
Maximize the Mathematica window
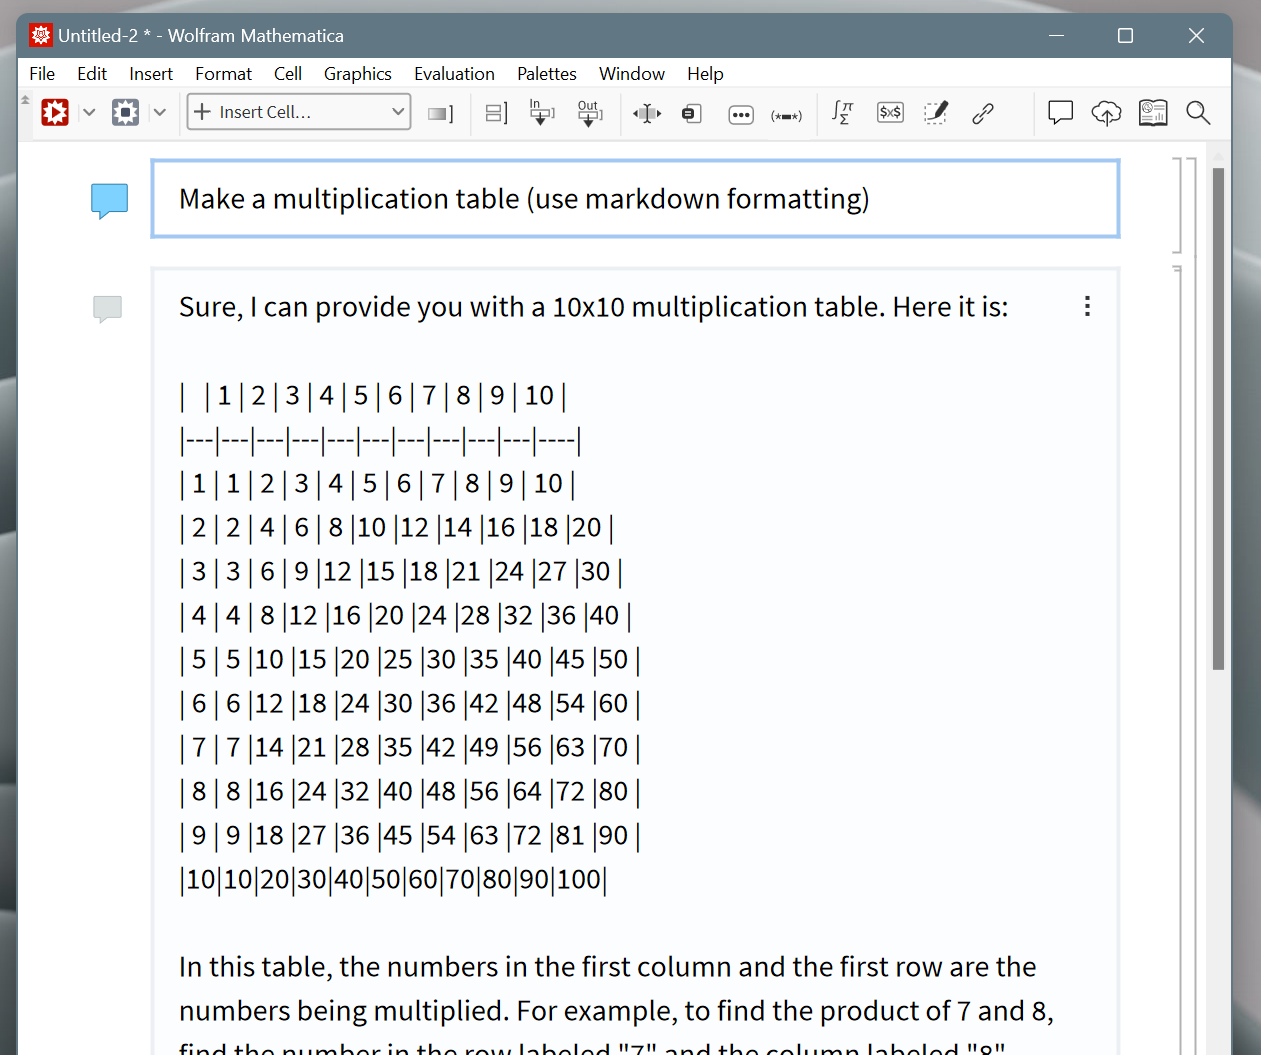(1125, 36)
